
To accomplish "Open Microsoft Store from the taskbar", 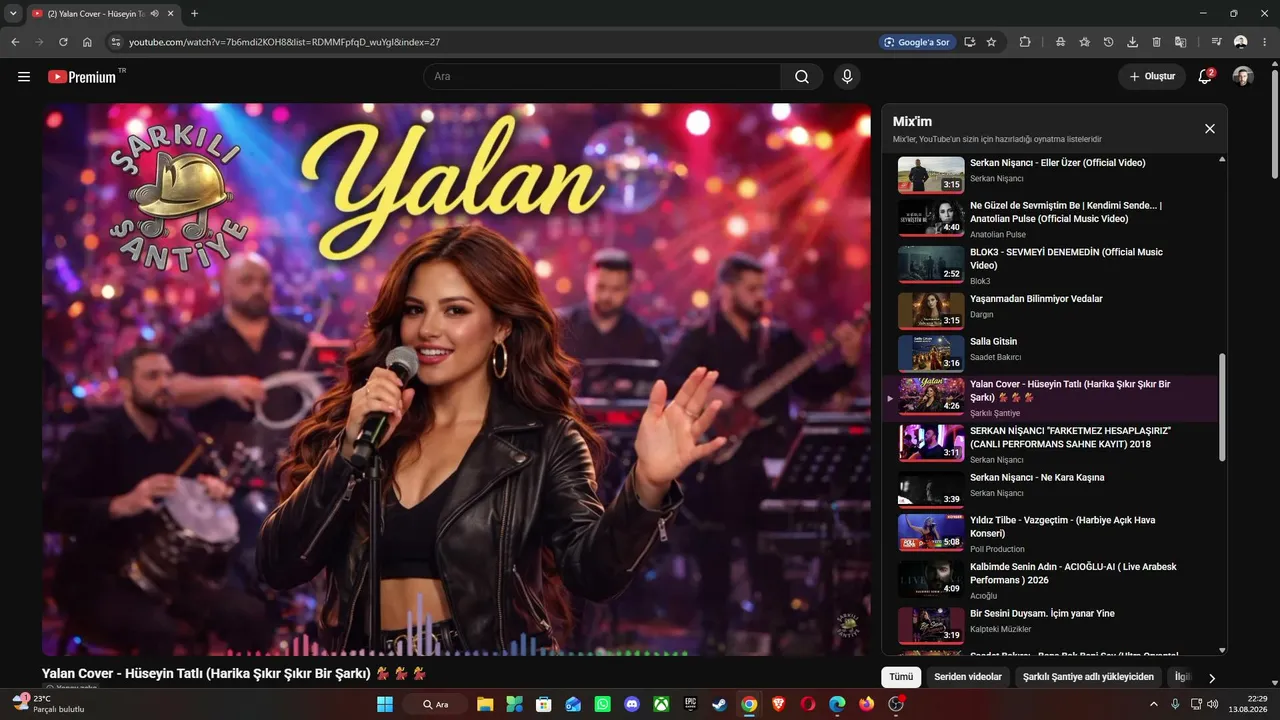I will point(544,704).
